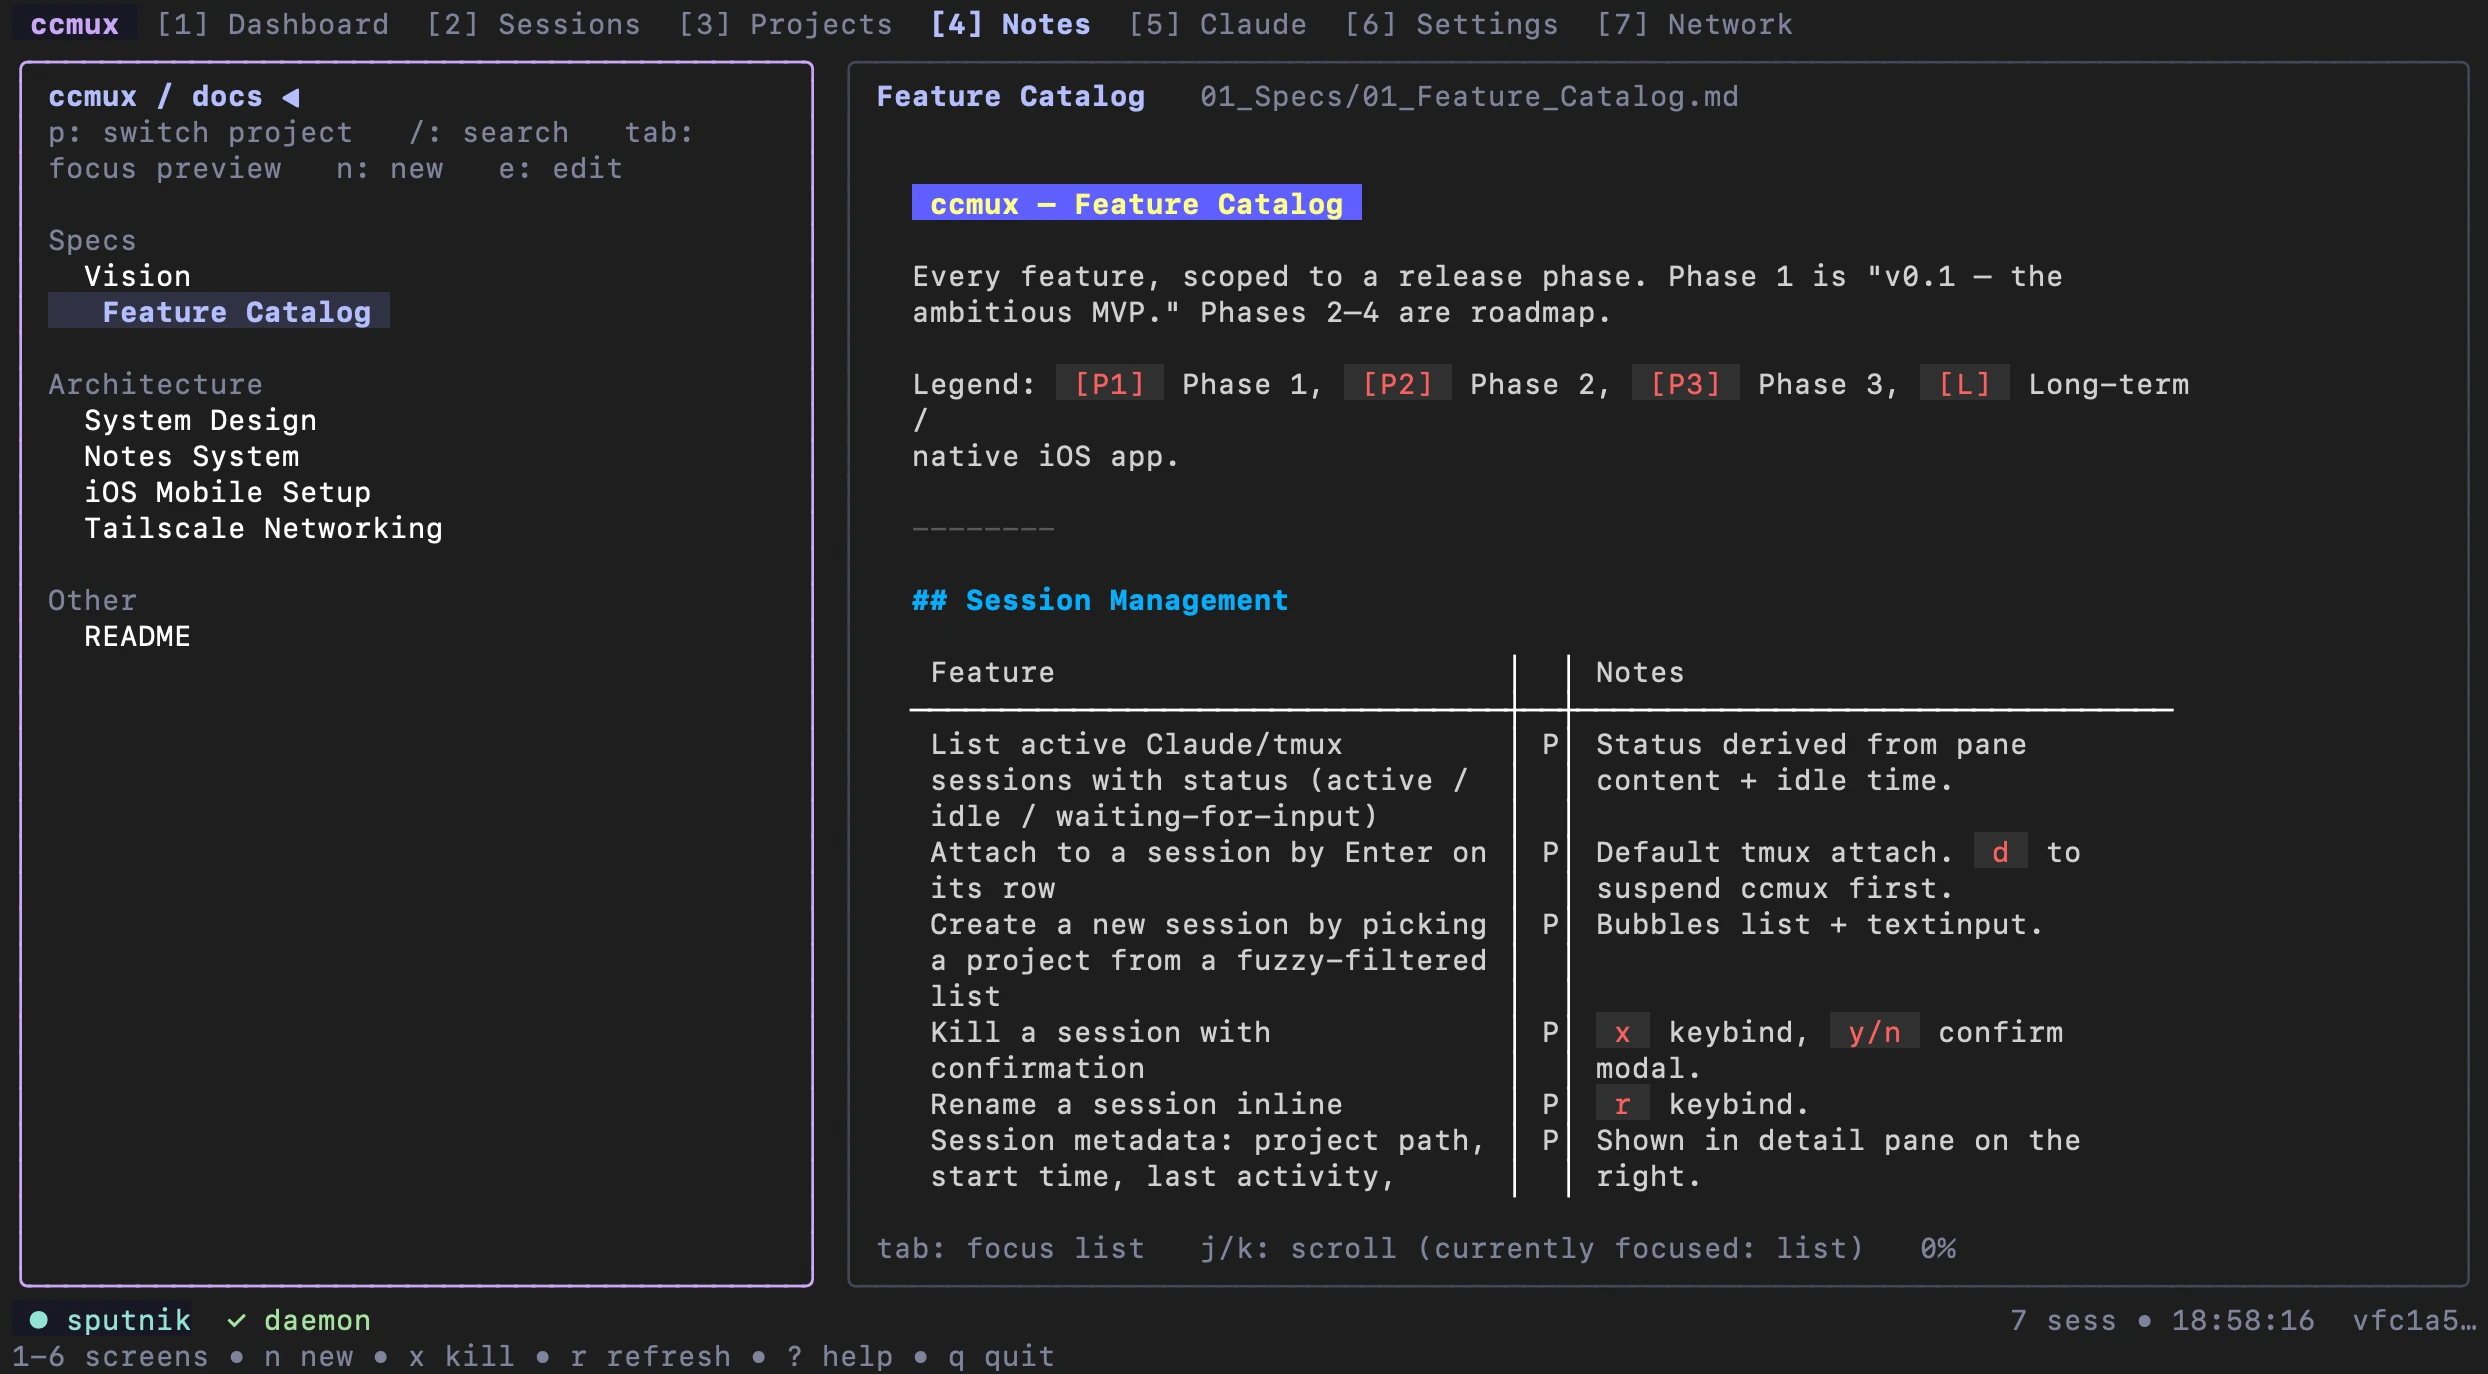Click the triangle arrow beside 'ccmux / docs'
The image size is (2488, 1374).
pos(291,97)
